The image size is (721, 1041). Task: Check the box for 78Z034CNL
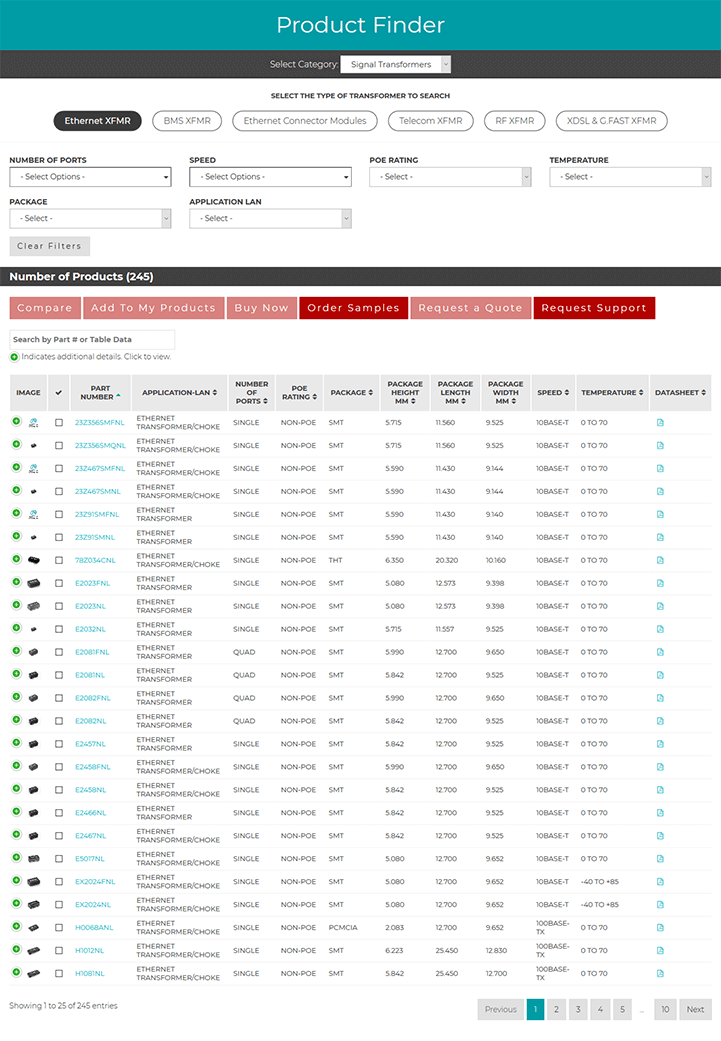pos(59,560)
